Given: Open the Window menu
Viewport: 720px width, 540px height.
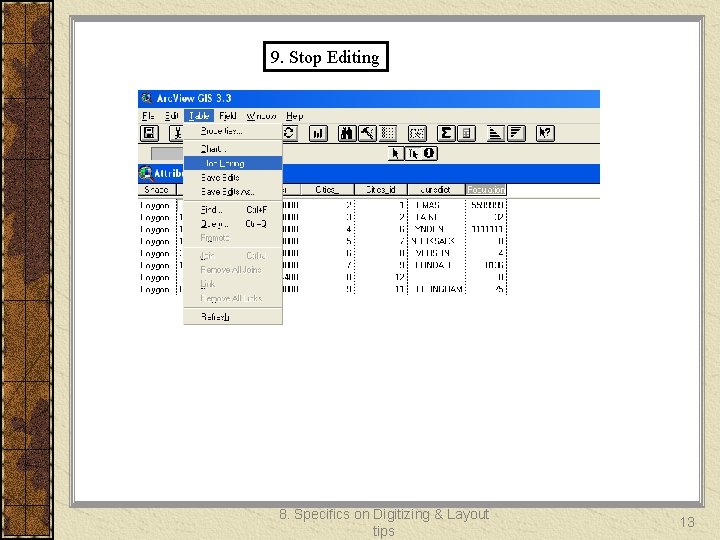Looking at the screenshot, I should (261, 116).
